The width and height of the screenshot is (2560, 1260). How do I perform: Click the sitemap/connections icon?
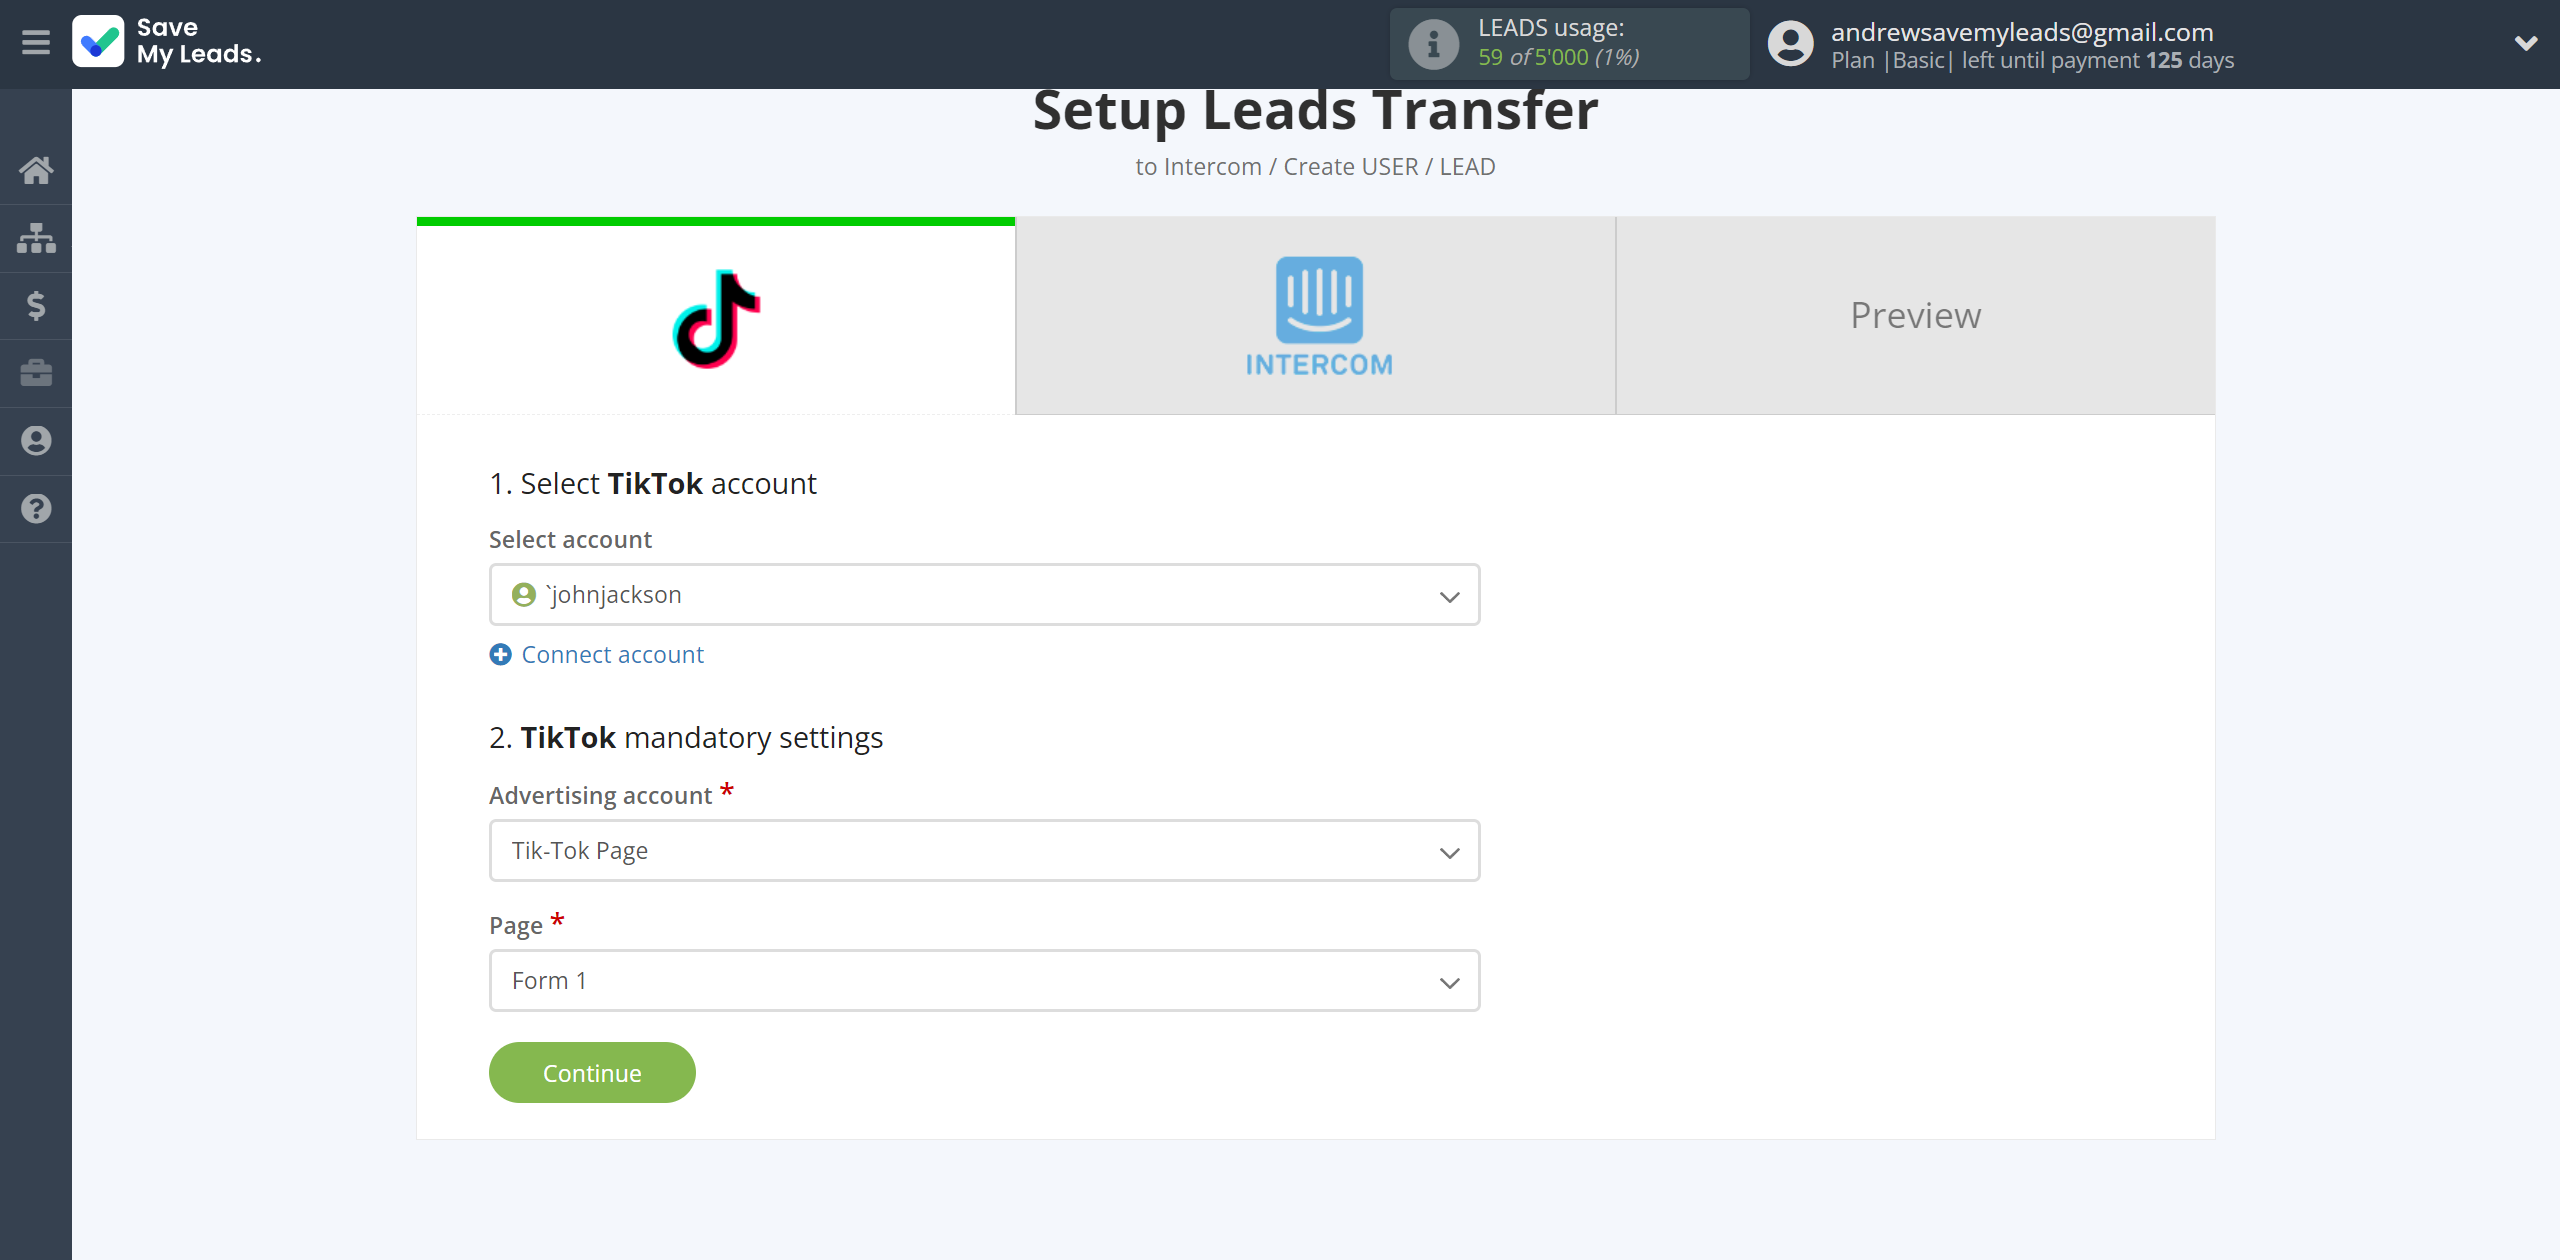36,235
